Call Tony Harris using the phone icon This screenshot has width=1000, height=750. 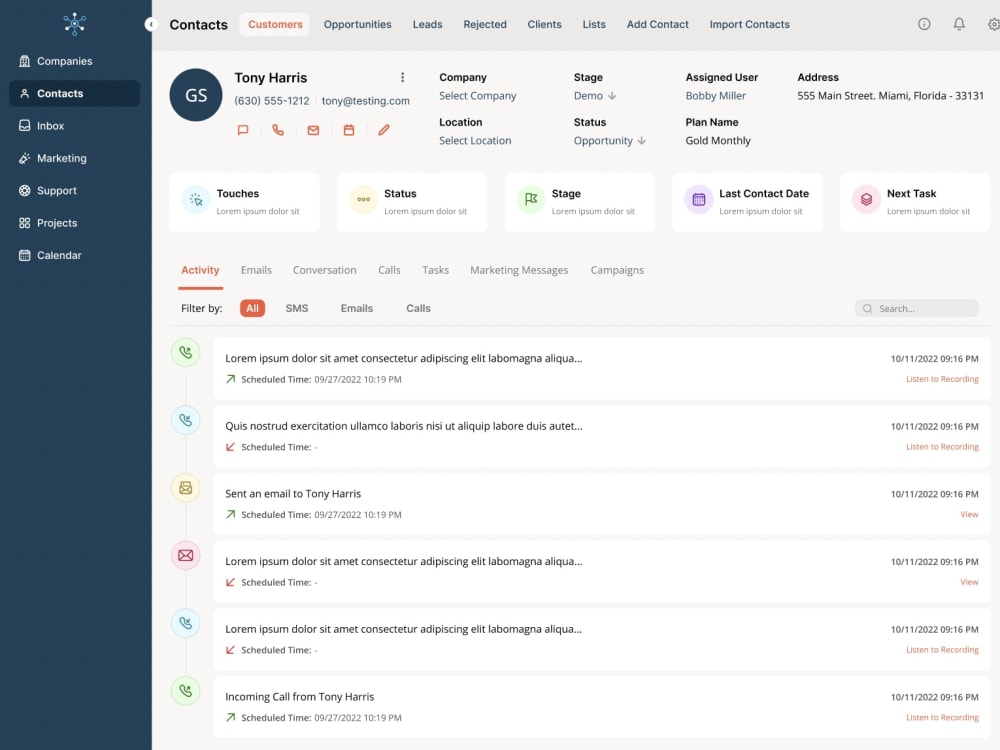pyautogui.click(x=278, y=130)
